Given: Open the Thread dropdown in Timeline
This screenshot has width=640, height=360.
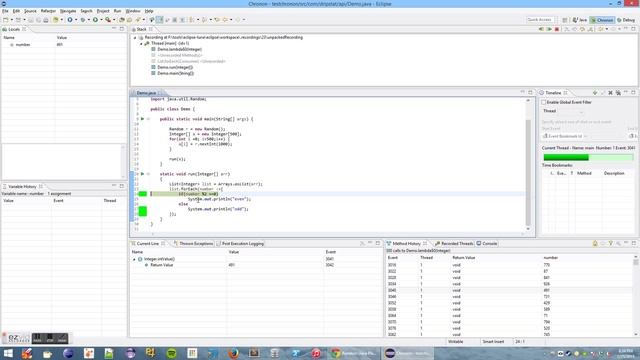Looking at the screenshot, I should click(x=570, y=111).
